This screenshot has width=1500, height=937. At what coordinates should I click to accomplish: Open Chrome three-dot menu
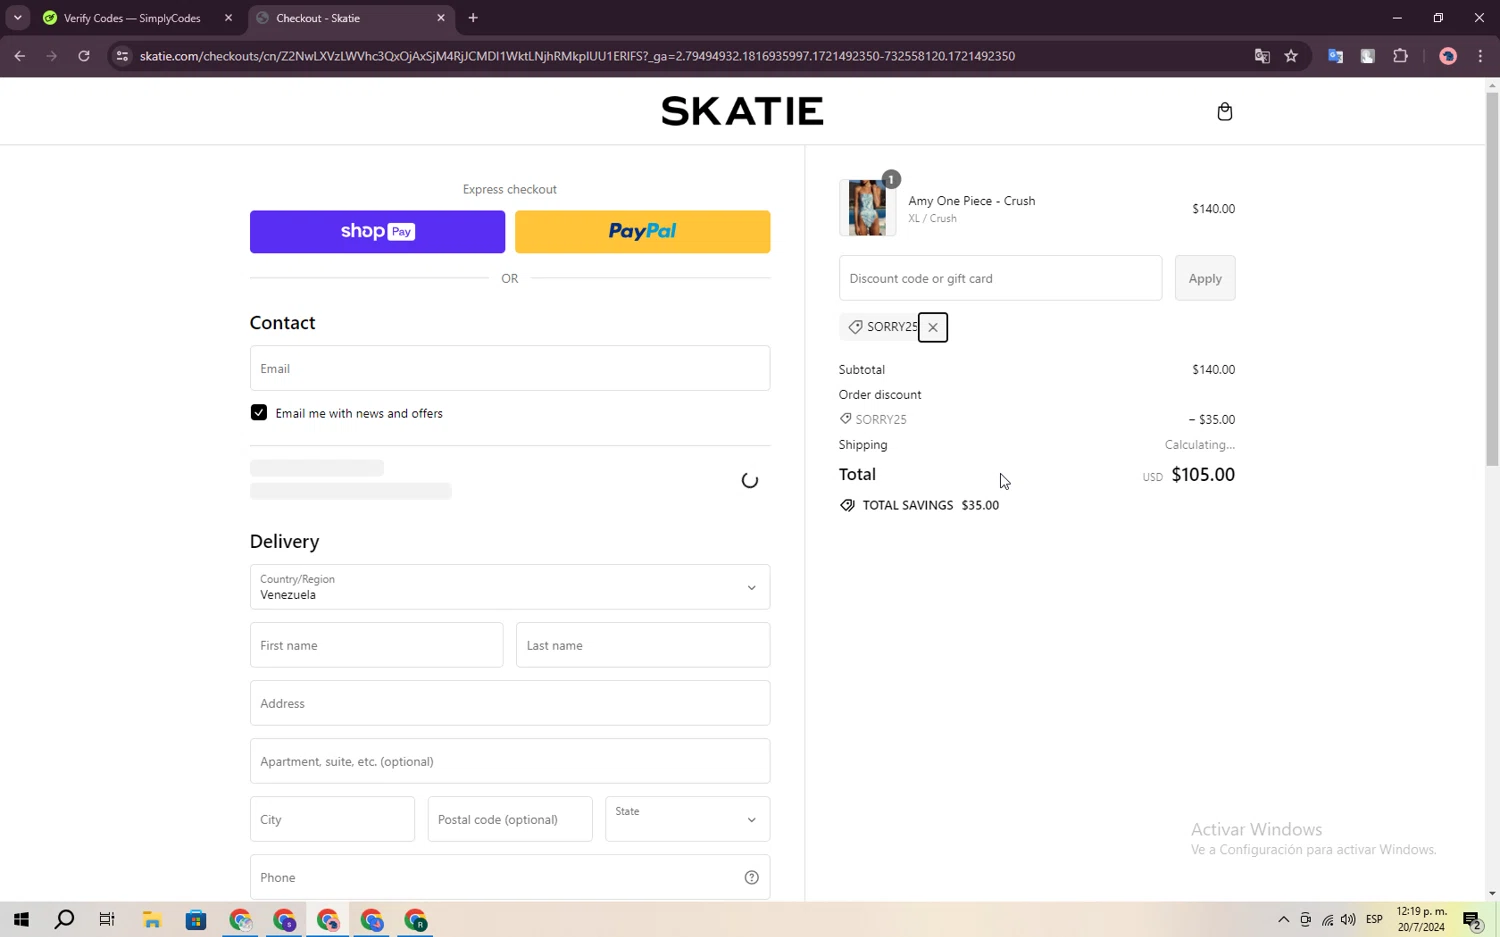point(1480,56)
